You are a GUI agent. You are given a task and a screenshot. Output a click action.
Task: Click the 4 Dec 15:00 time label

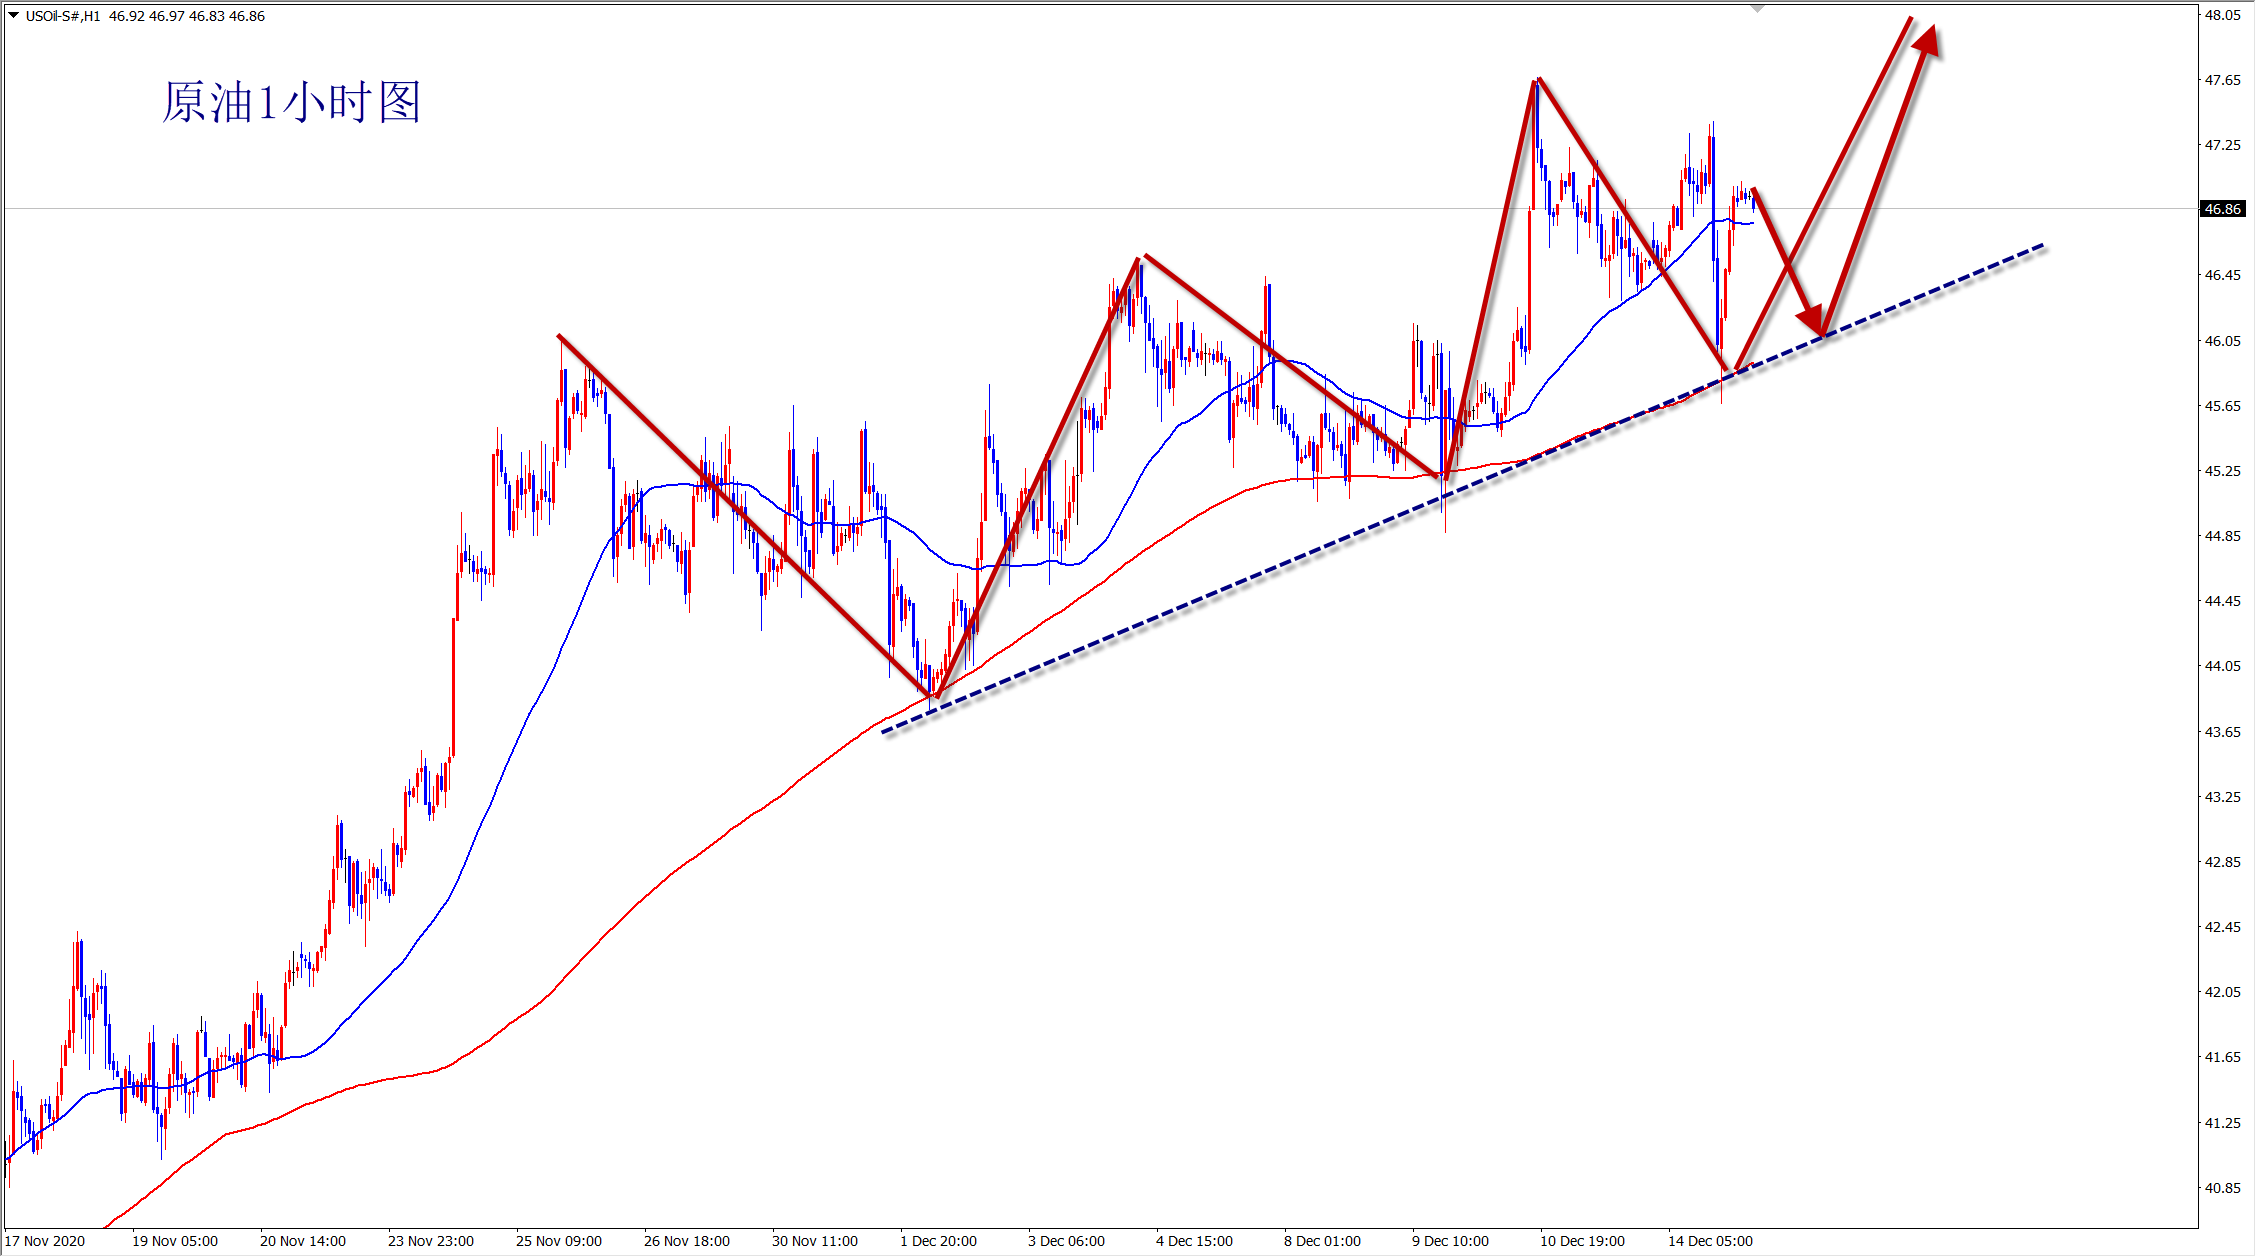point(1194,1241)
